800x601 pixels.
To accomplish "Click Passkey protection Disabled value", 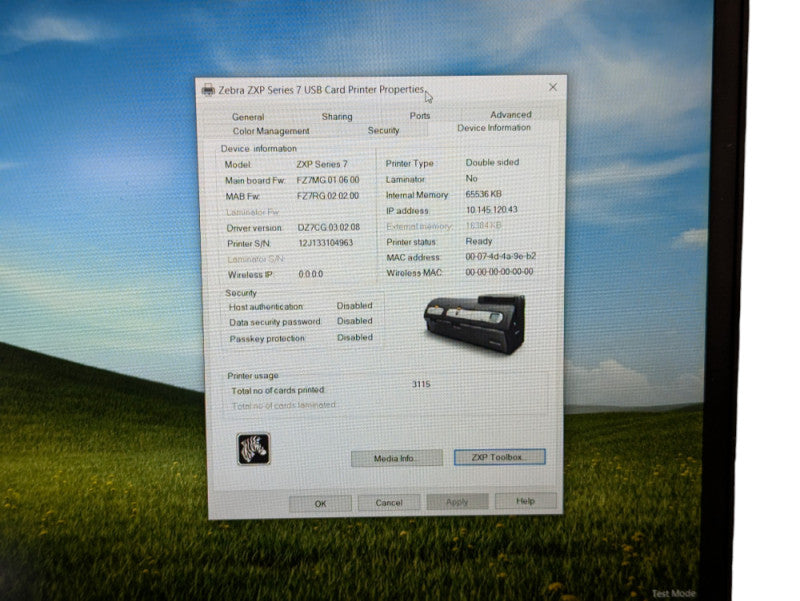I will [x=355, y=337].
